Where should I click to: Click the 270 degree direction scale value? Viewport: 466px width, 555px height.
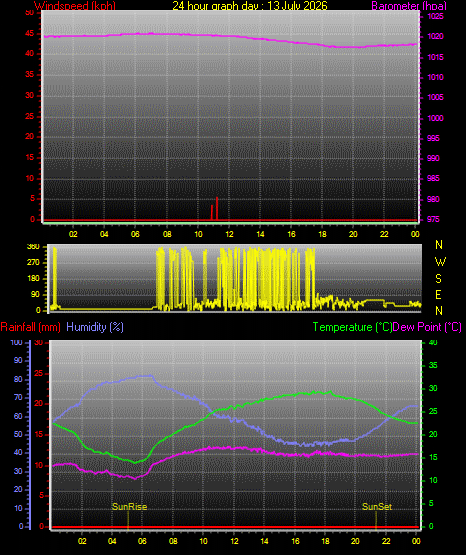(33, 263)
